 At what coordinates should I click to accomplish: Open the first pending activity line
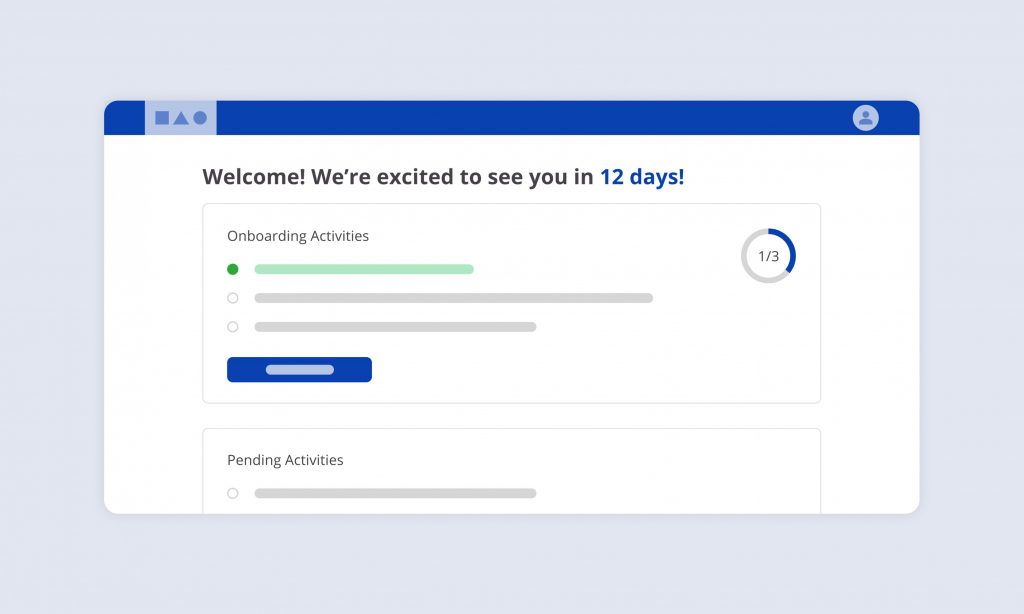395,493
